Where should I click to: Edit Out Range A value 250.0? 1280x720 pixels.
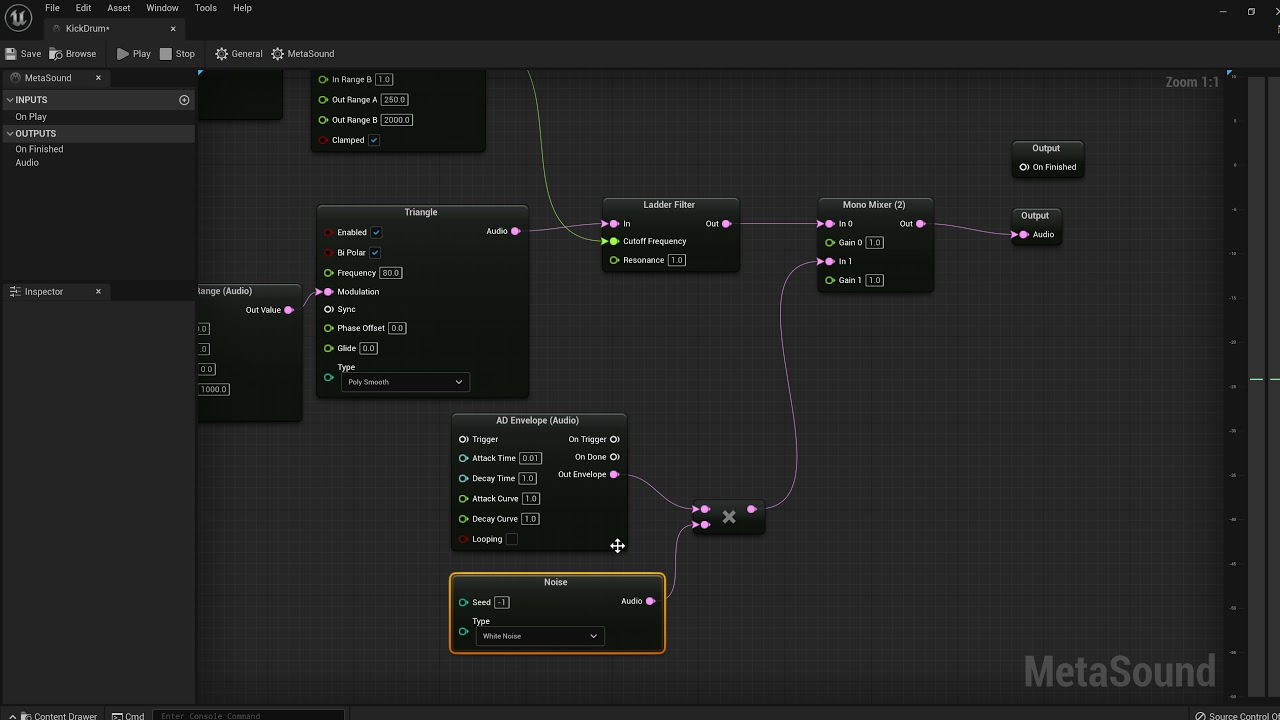point(395,100)
